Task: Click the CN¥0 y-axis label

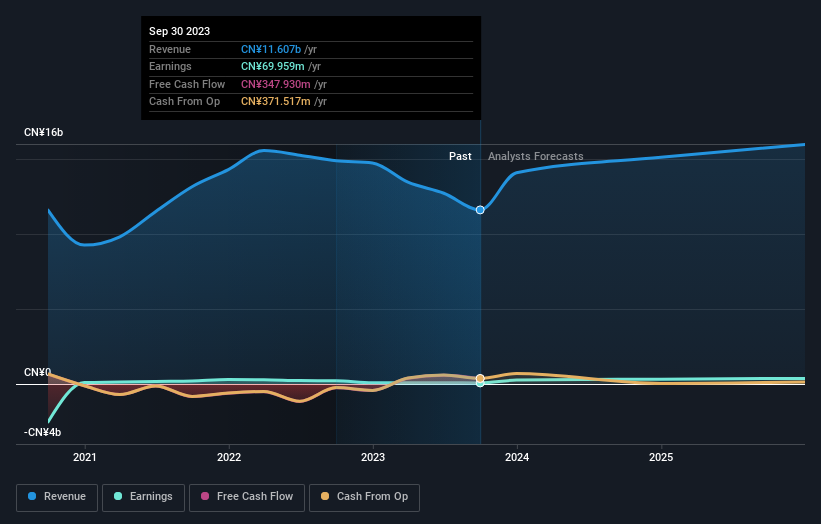Action: (38, 372)
